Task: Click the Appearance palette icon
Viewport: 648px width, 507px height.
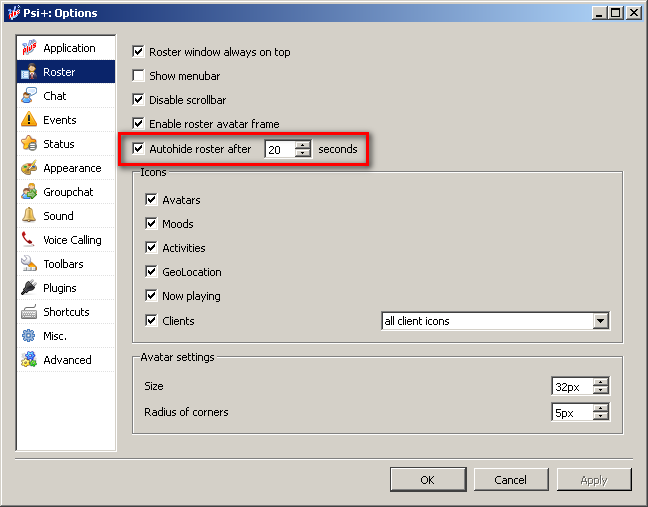Action: (29, 168)
